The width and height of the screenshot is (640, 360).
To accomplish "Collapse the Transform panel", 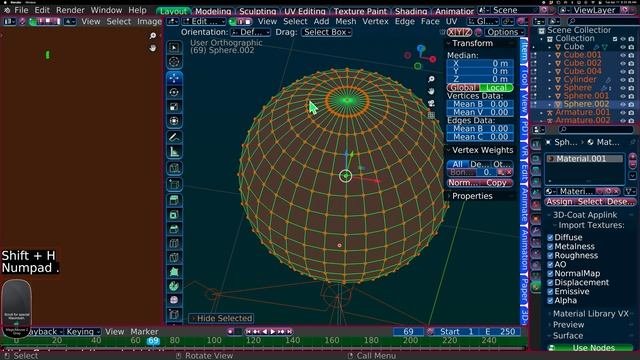I will [472, 43].
